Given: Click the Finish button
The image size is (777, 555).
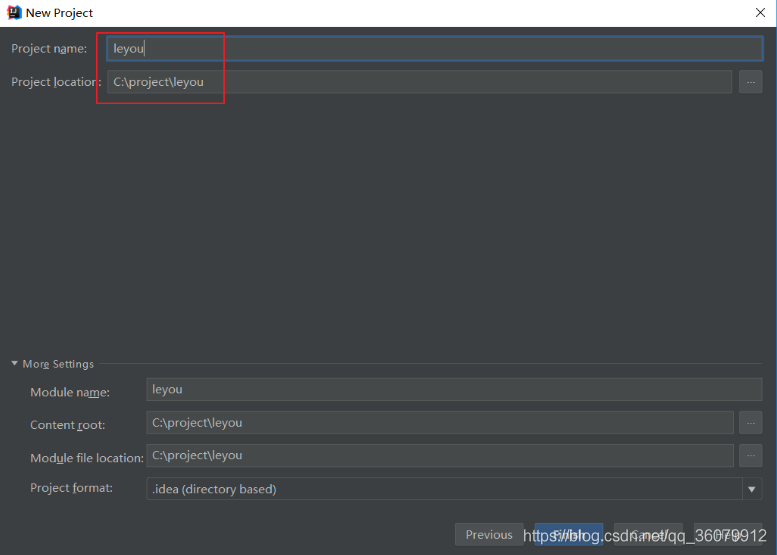Looking at the screenshot, I should pyautogui.click(x=568, y=535).
